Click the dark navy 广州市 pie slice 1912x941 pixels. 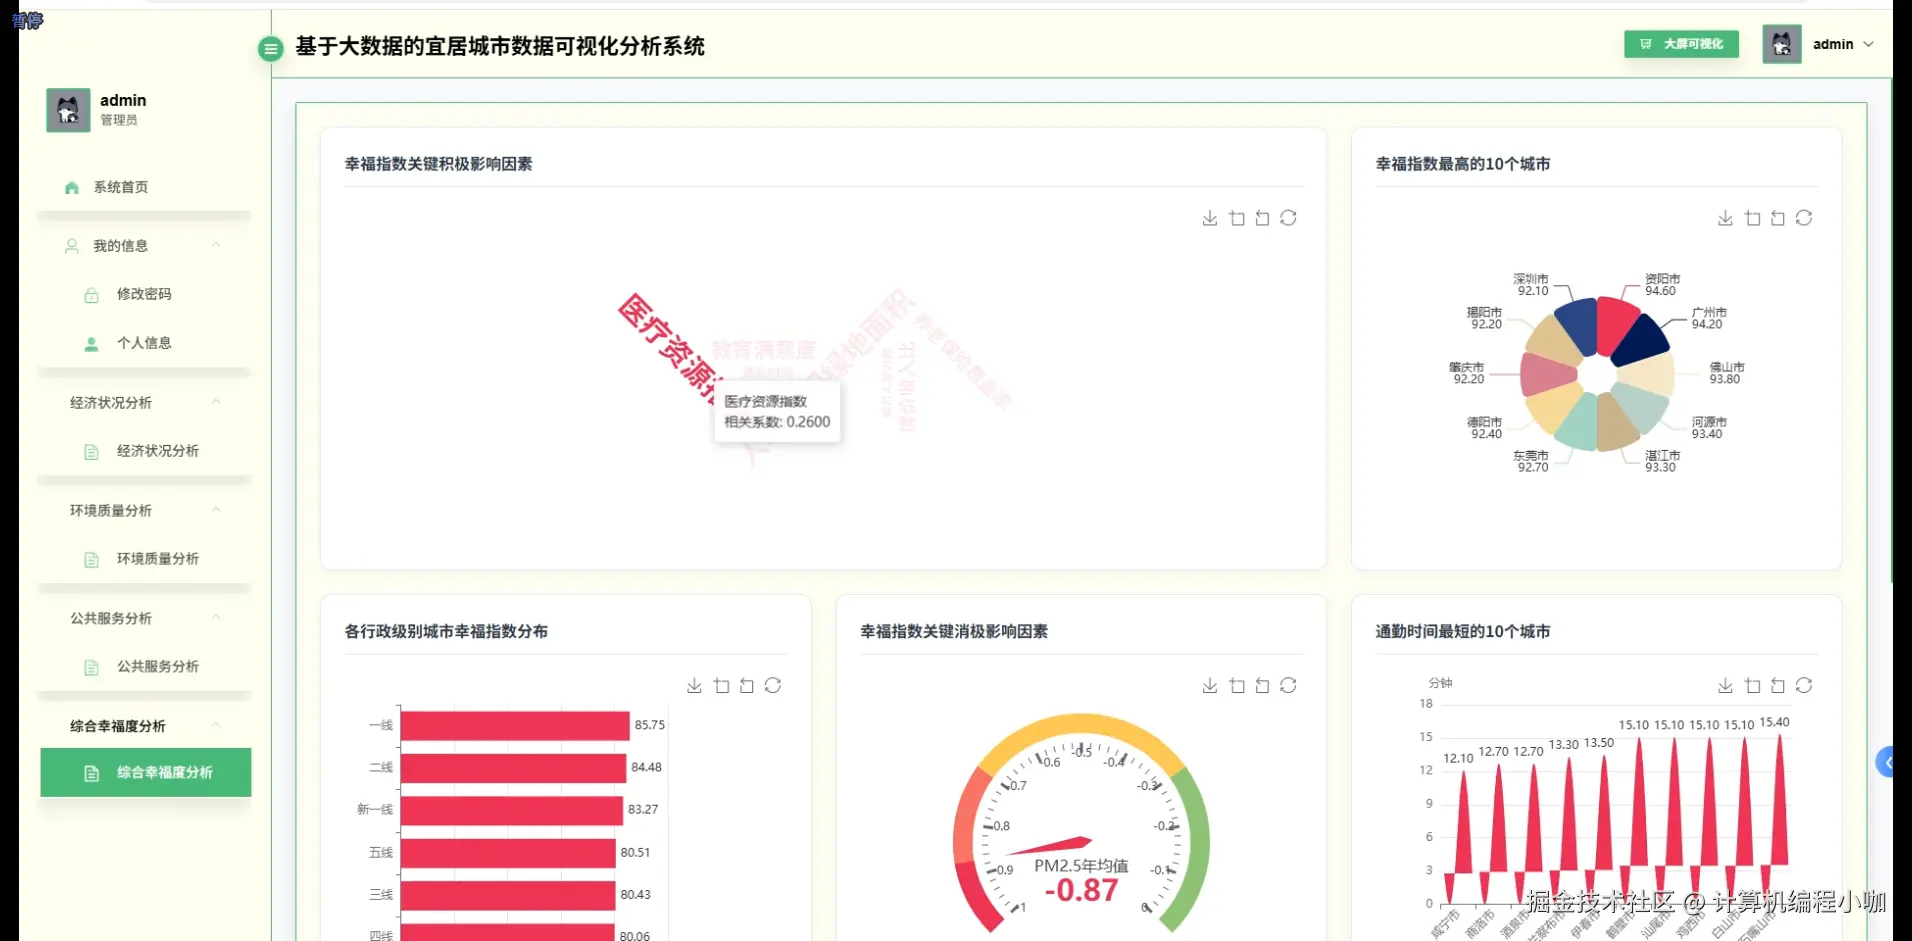1640,340
